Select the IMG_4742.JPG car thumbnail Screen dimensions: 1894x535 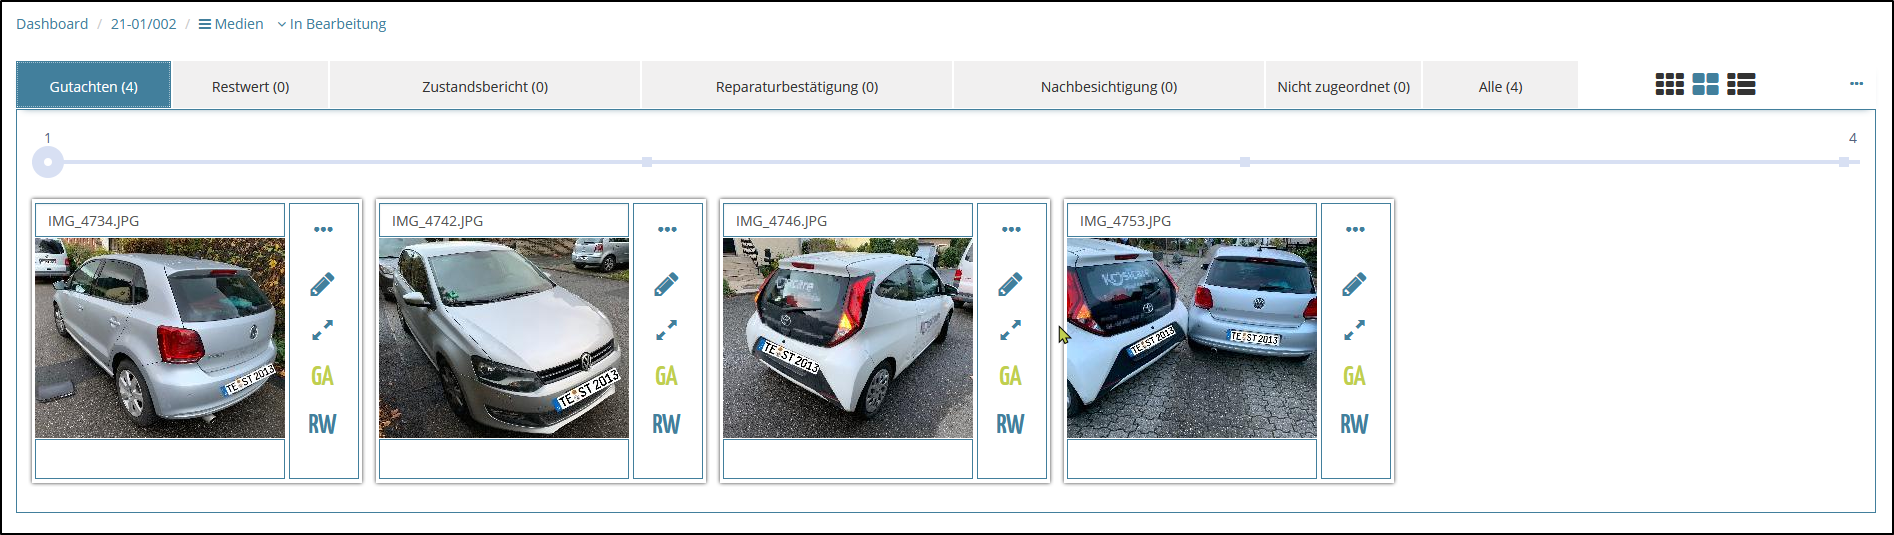click(x=504, y=338)
